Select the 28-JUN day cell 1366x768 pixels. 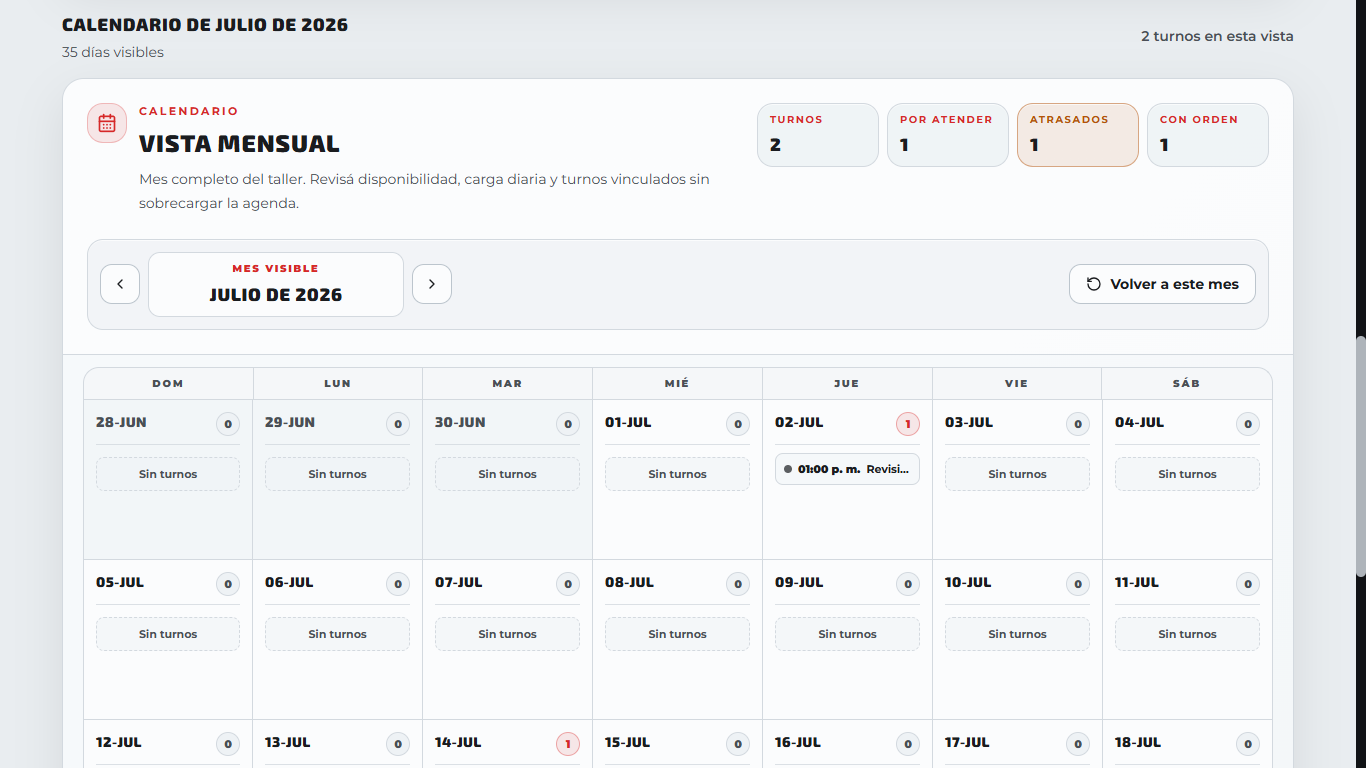168,479
